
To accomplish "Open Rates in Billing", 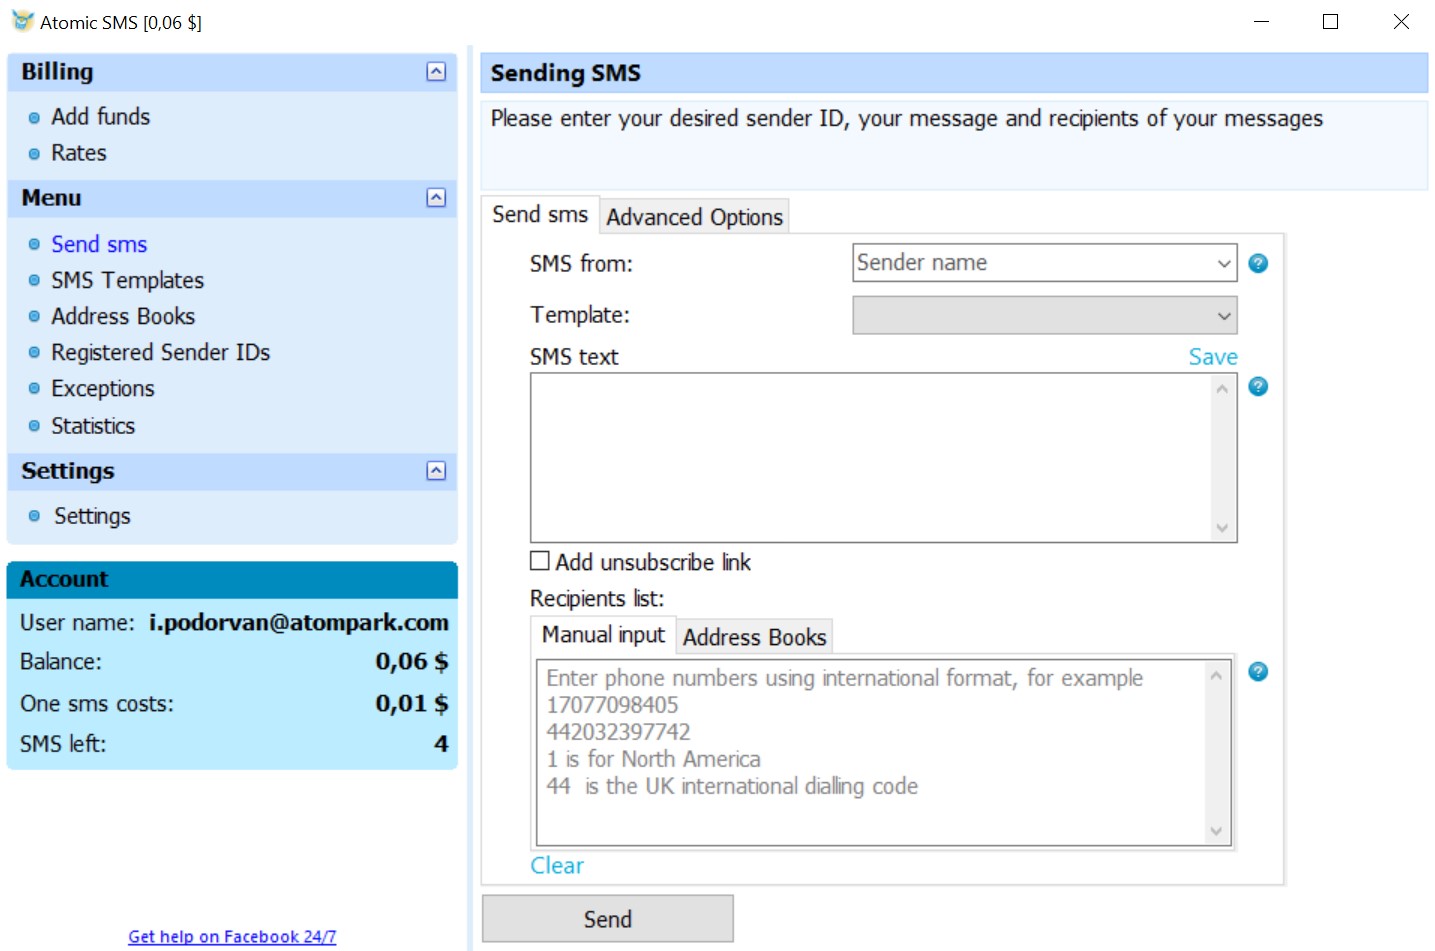I will (78, 153).
